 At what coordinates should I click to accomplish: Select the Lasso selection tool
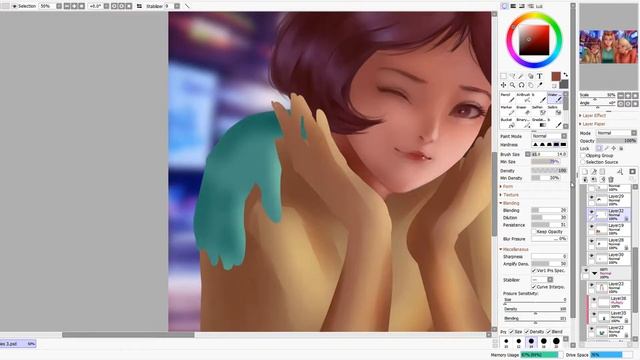(512, 76)
